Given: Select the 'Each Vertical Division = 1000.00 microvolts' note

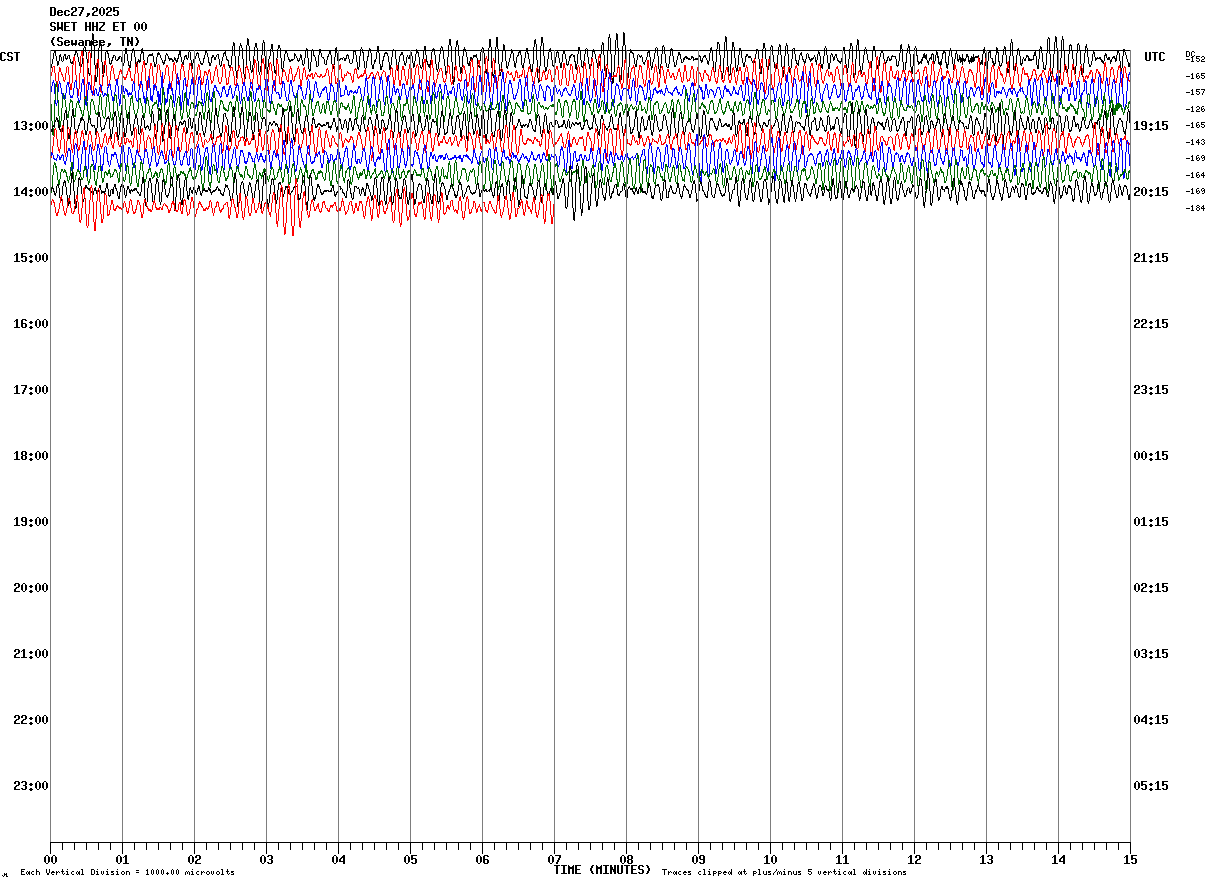Looking at the screenshot, I should pos(127,873).
